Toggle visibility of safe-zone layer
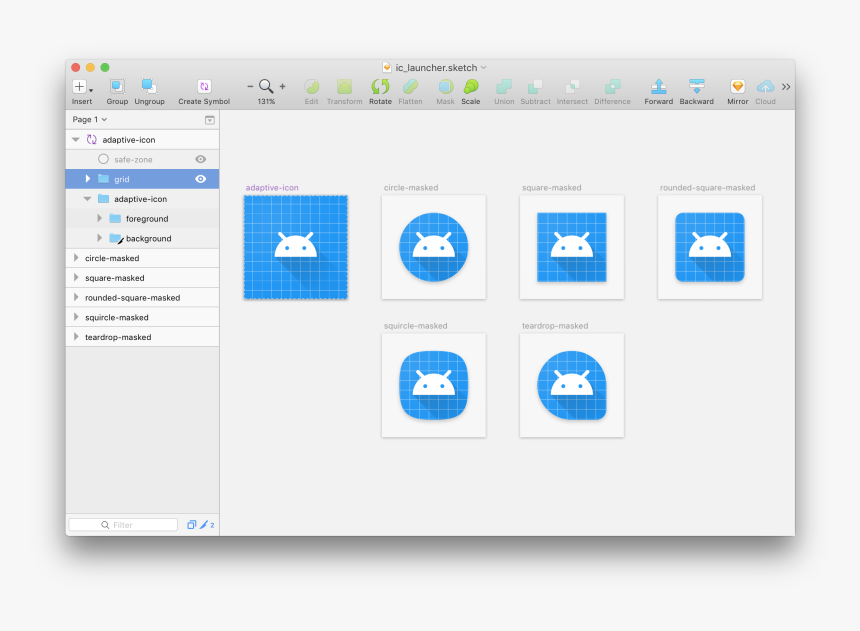 (x=201, y=159)
